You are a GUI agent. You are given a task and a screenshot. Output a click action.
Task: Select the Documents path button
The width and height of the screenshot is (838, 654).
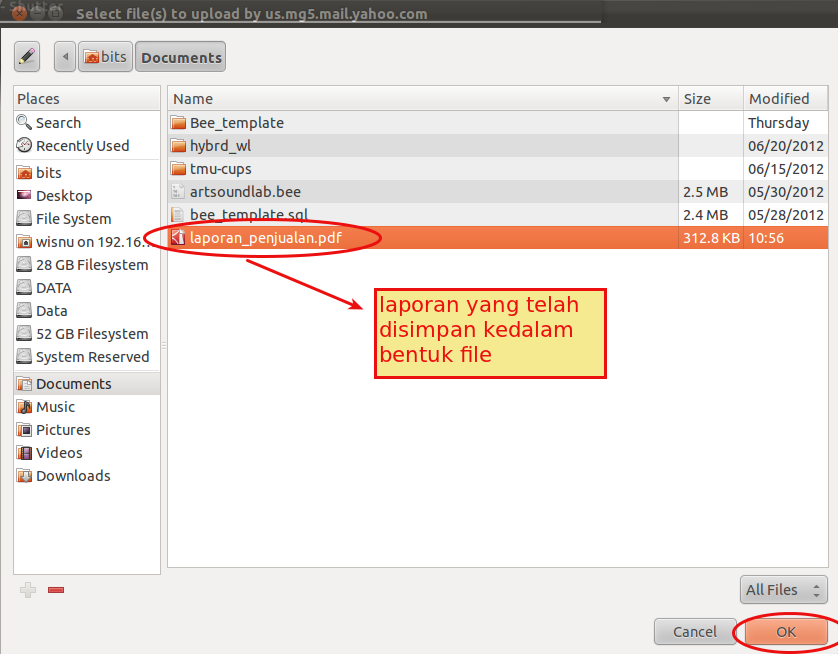[x=181, y=57]
